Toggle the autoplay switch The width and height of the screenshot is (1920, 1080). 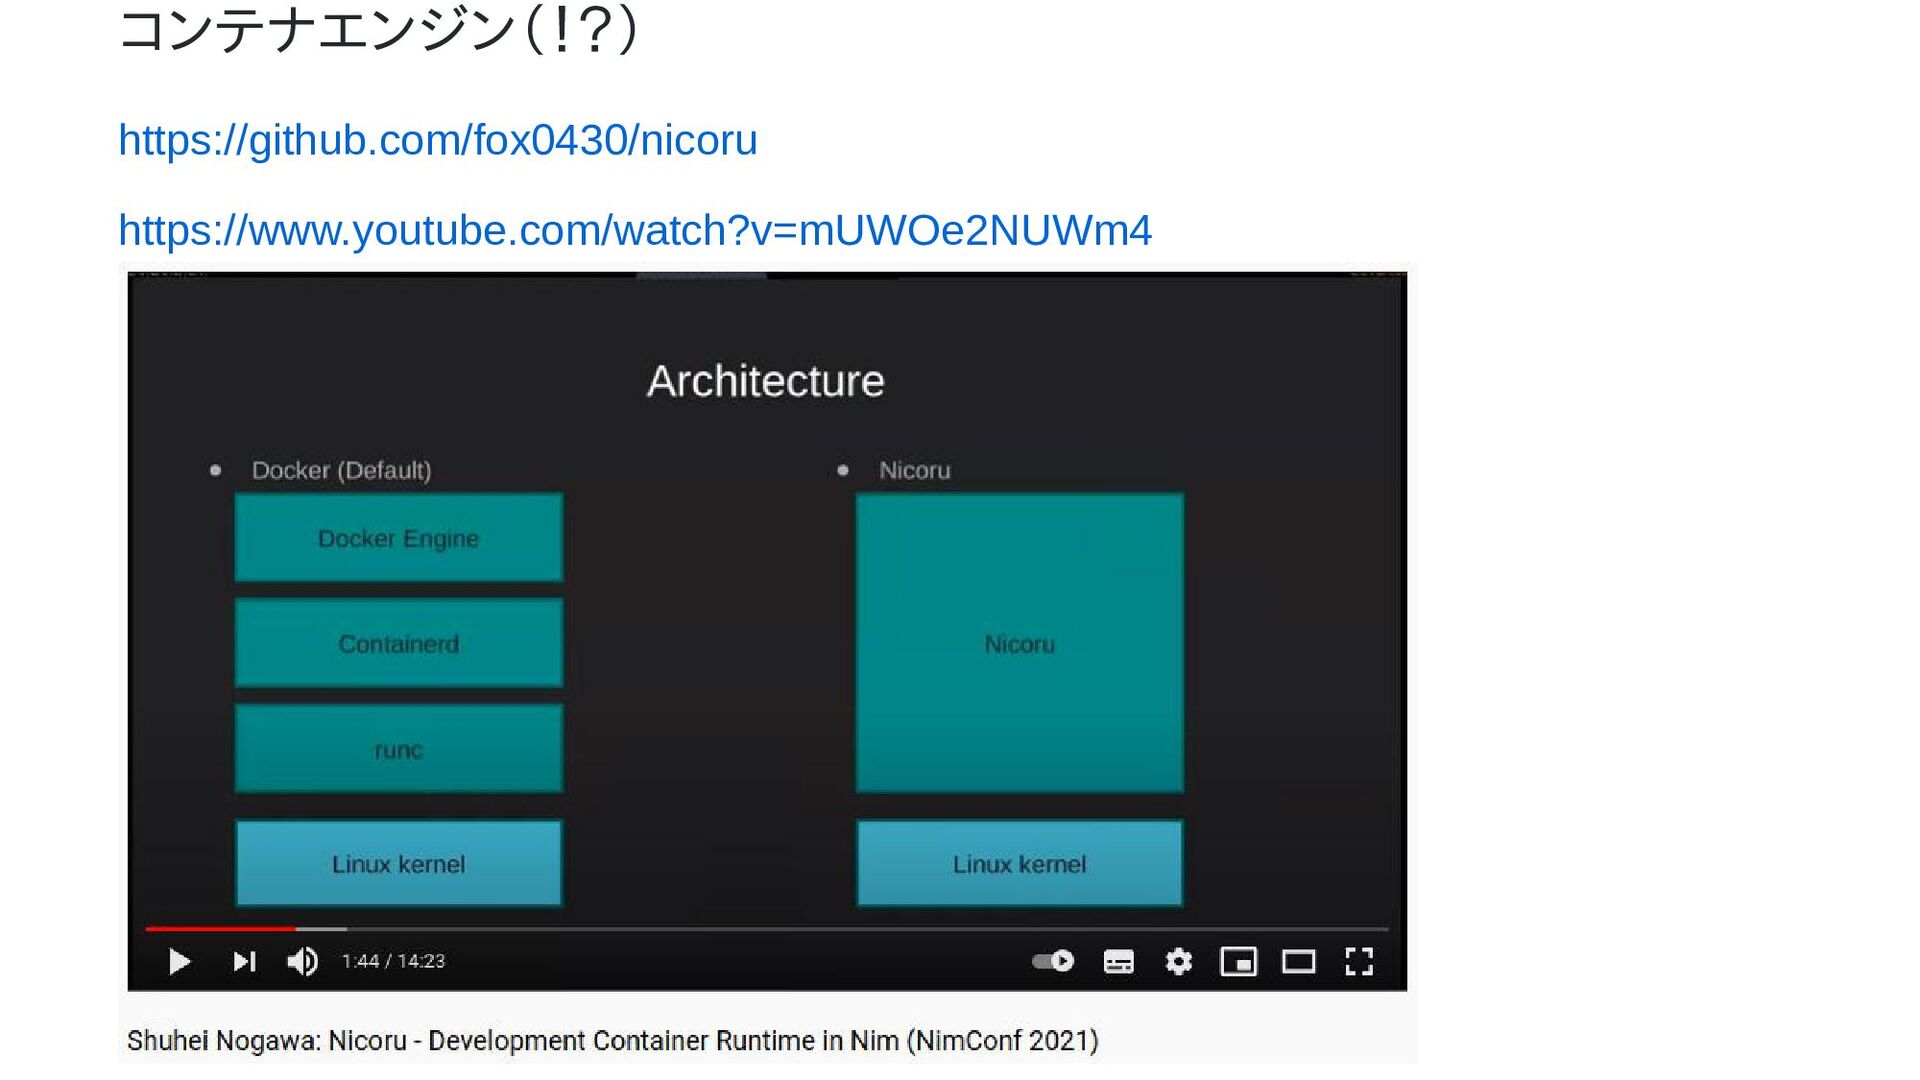pos(1053,961)
